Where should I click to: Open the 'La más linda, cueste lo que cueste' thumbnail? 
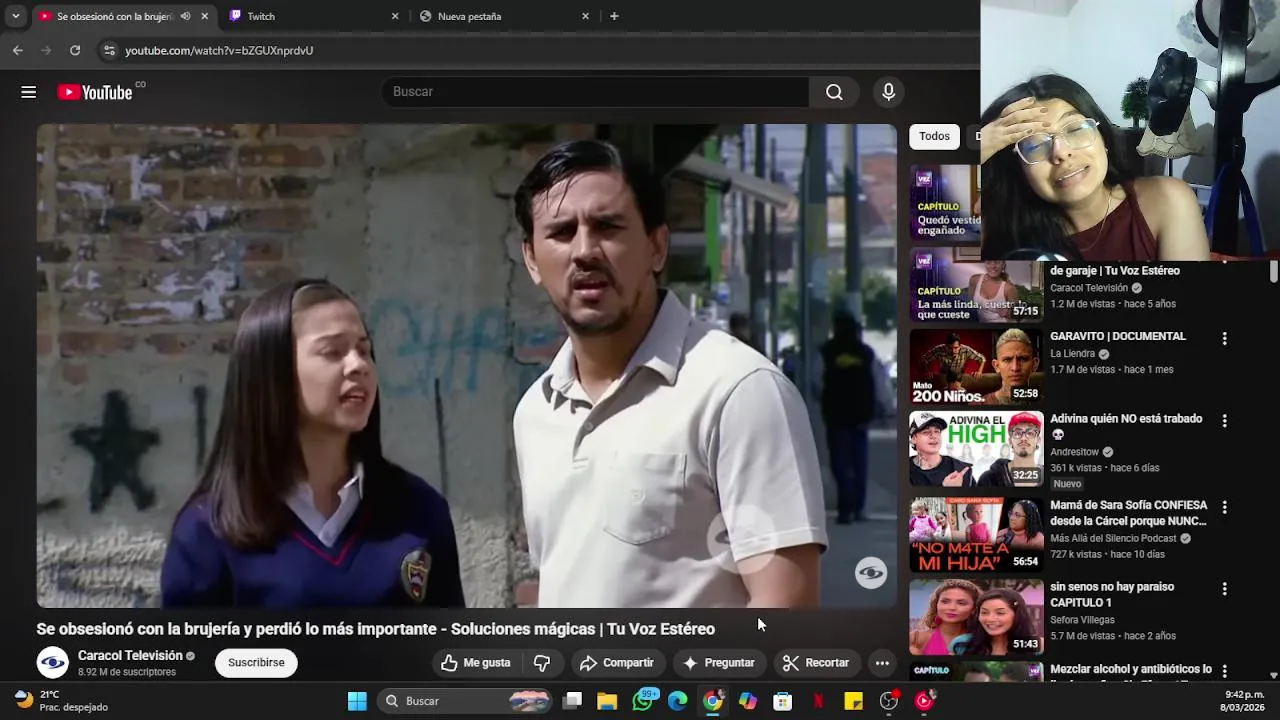point(976,285)
